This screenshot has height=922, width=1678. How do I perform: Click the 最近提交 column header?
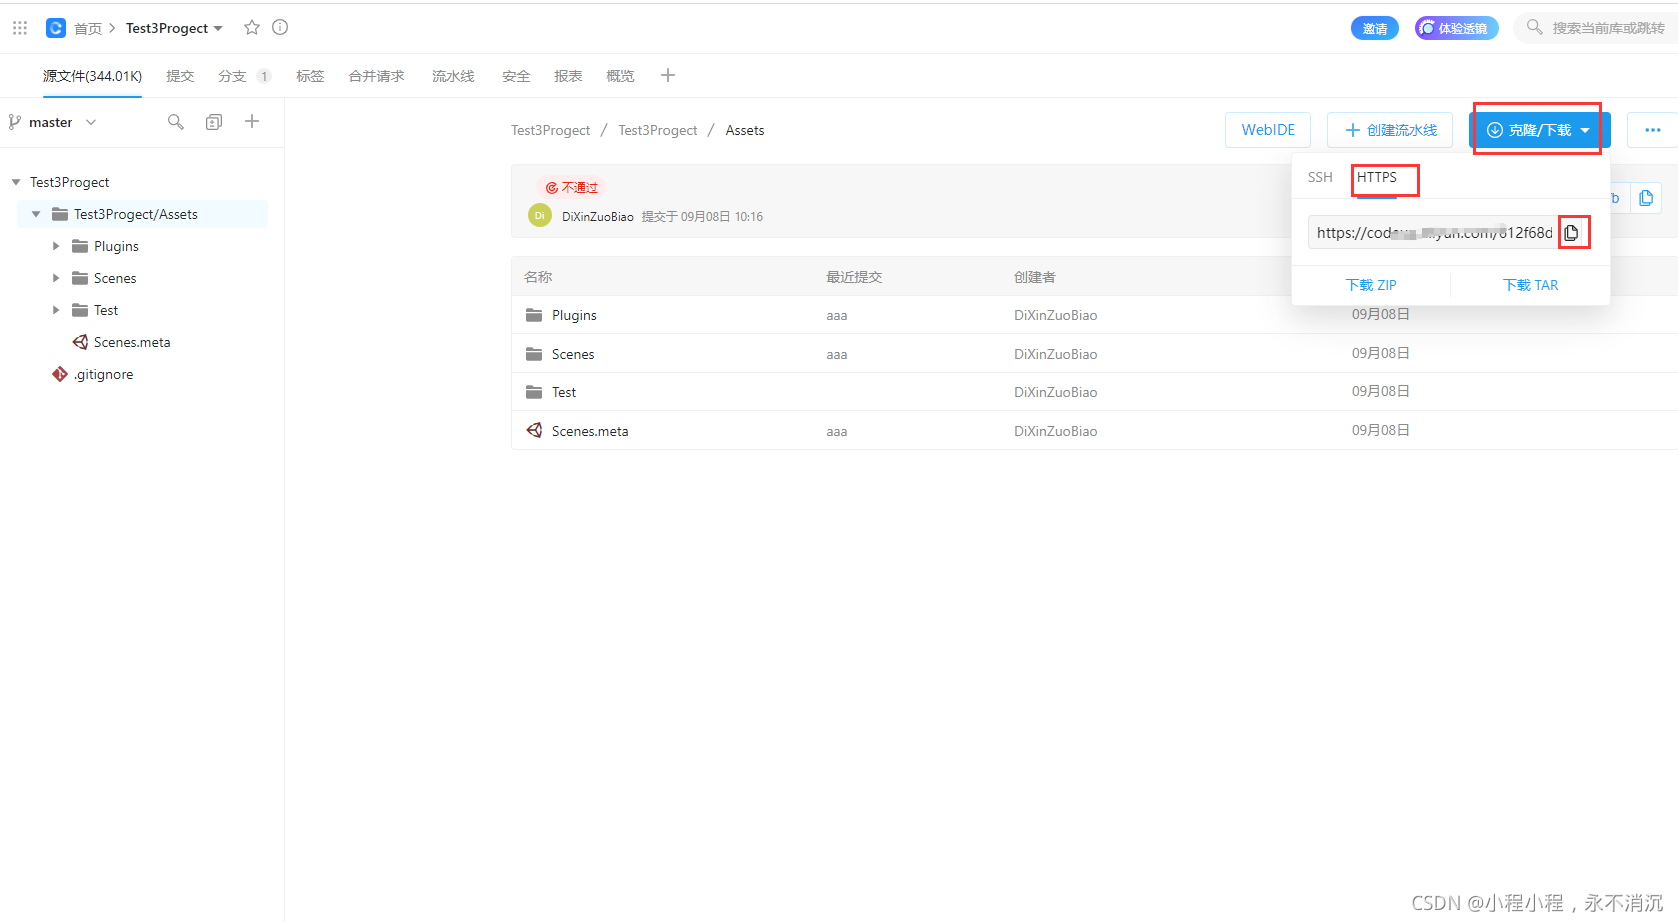point(854,277)
